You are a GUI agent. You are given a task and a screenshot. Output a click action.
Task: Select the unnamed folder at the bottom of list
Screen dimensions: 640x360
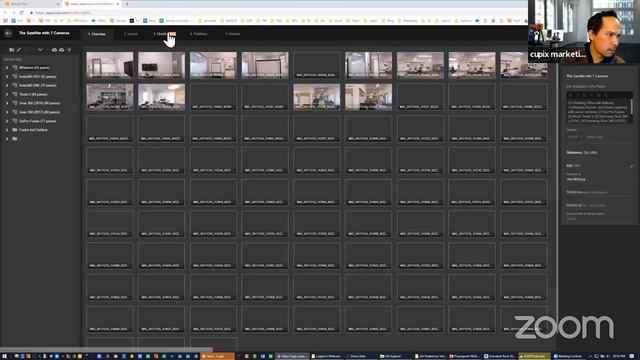click(15, 139)
